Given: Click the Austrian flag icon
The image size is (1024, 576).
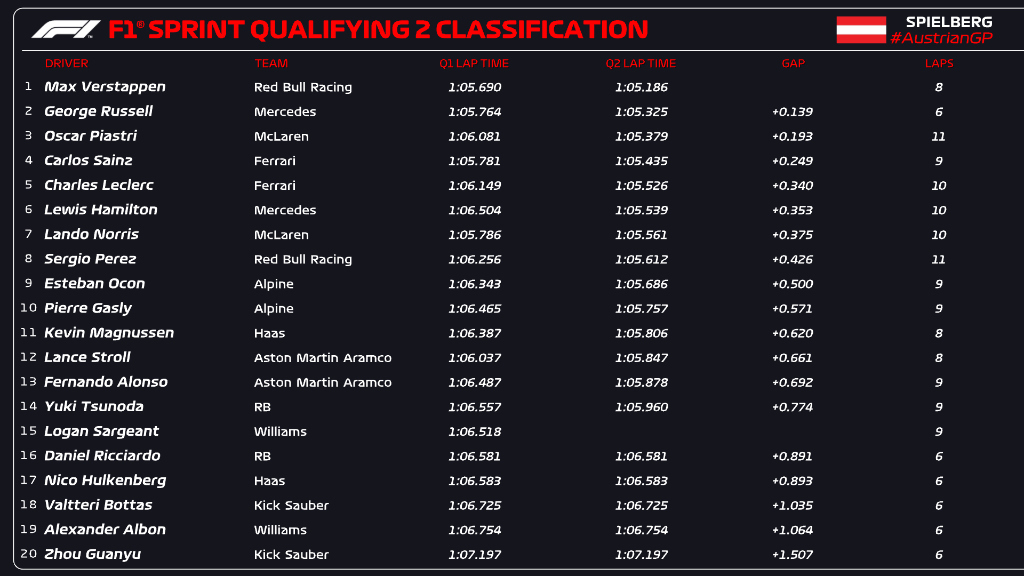Looking at the screenshot, I should pyautogui.click(x=860, y=29).
